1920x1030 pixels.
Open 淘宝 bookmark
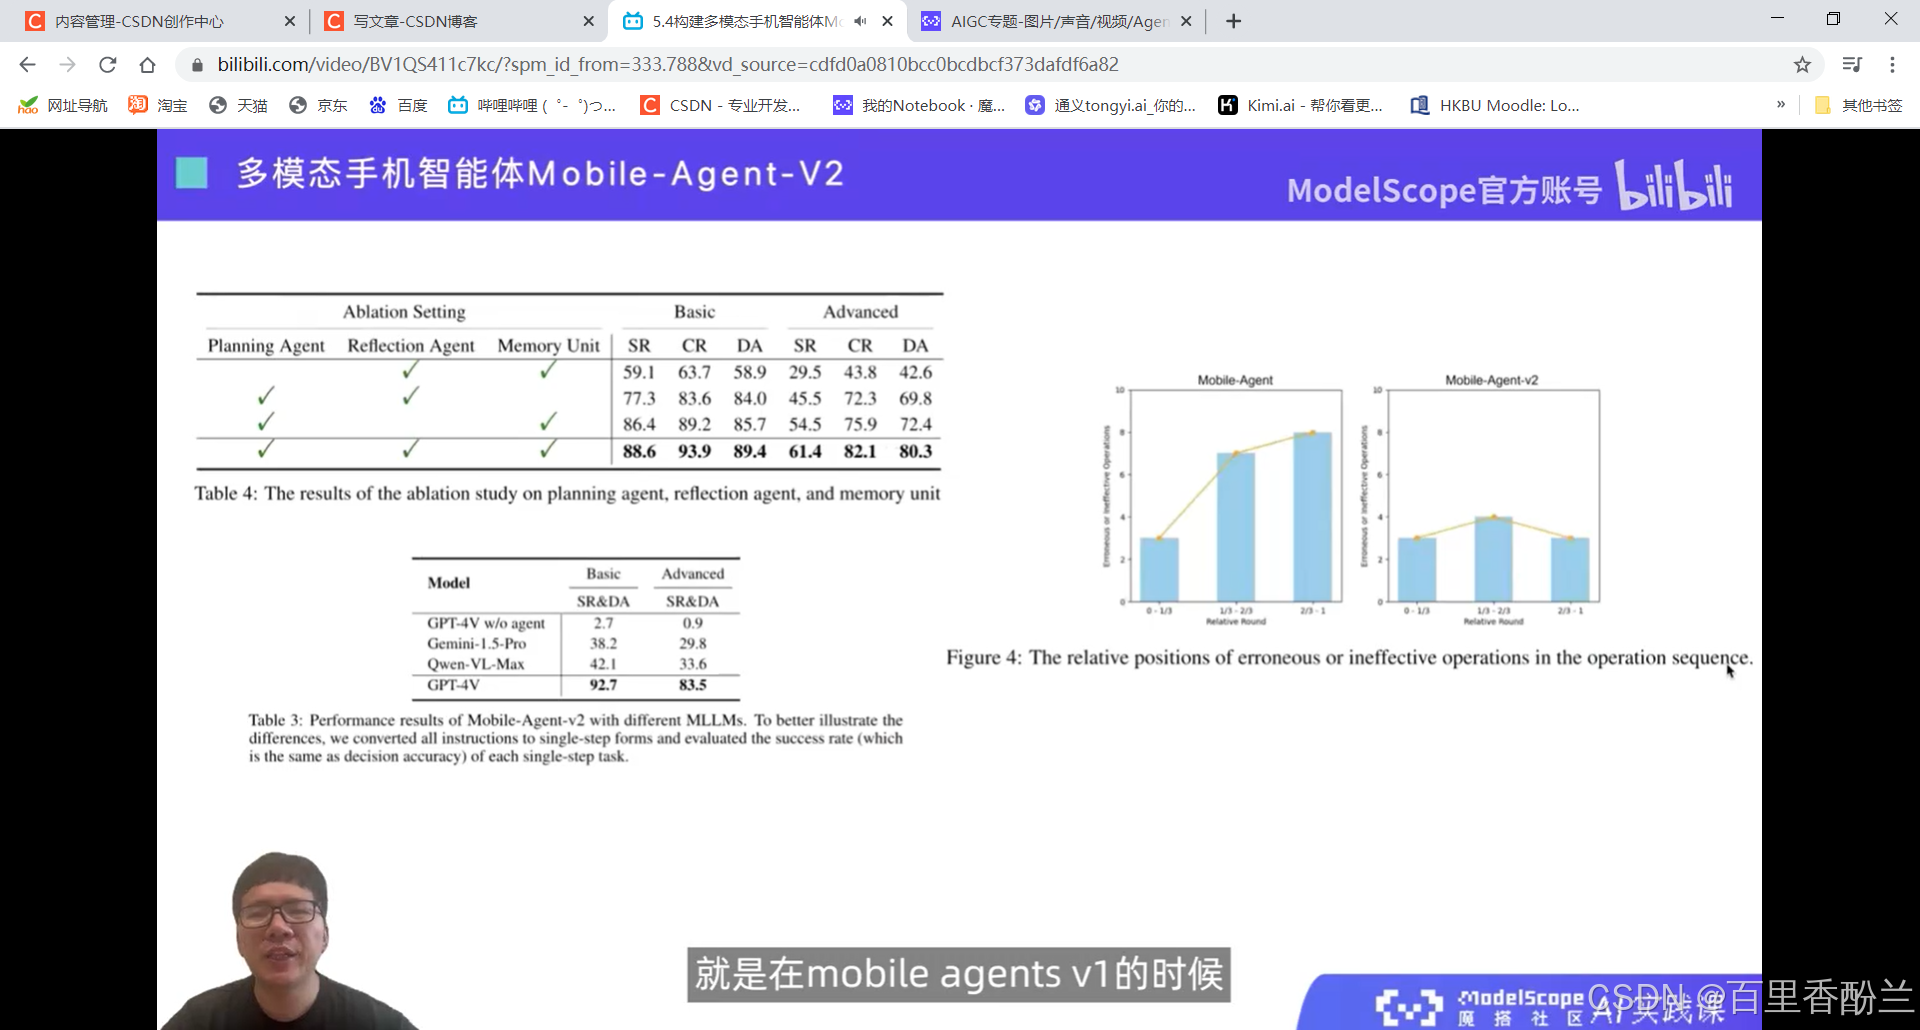pos(158,105)
